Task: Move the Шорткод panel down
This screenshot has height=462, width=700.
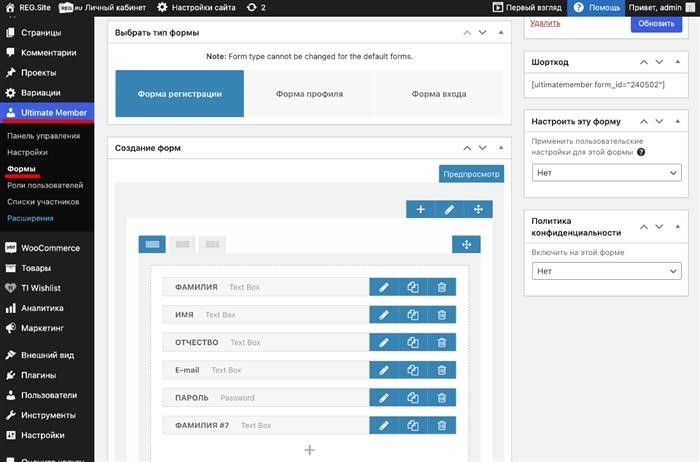Action: coord(659,62)
